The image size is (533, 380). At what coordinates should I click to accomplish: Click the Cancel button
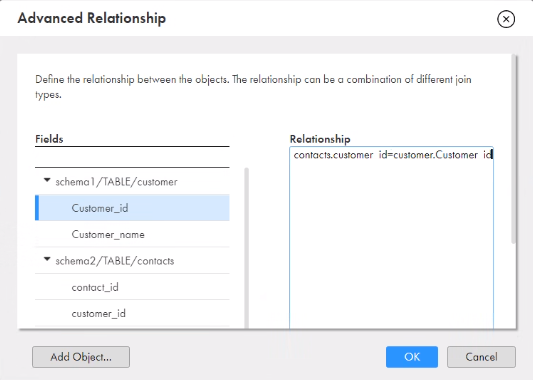(481, 357)
